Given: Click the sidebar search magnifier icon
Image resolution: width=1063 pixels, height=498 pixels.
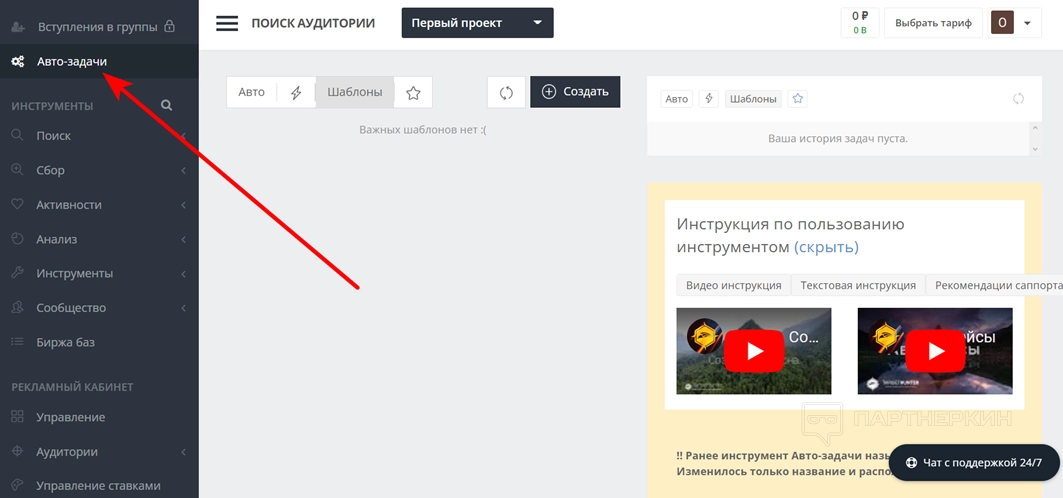Looking at the screenshot, I should [166, 105].
